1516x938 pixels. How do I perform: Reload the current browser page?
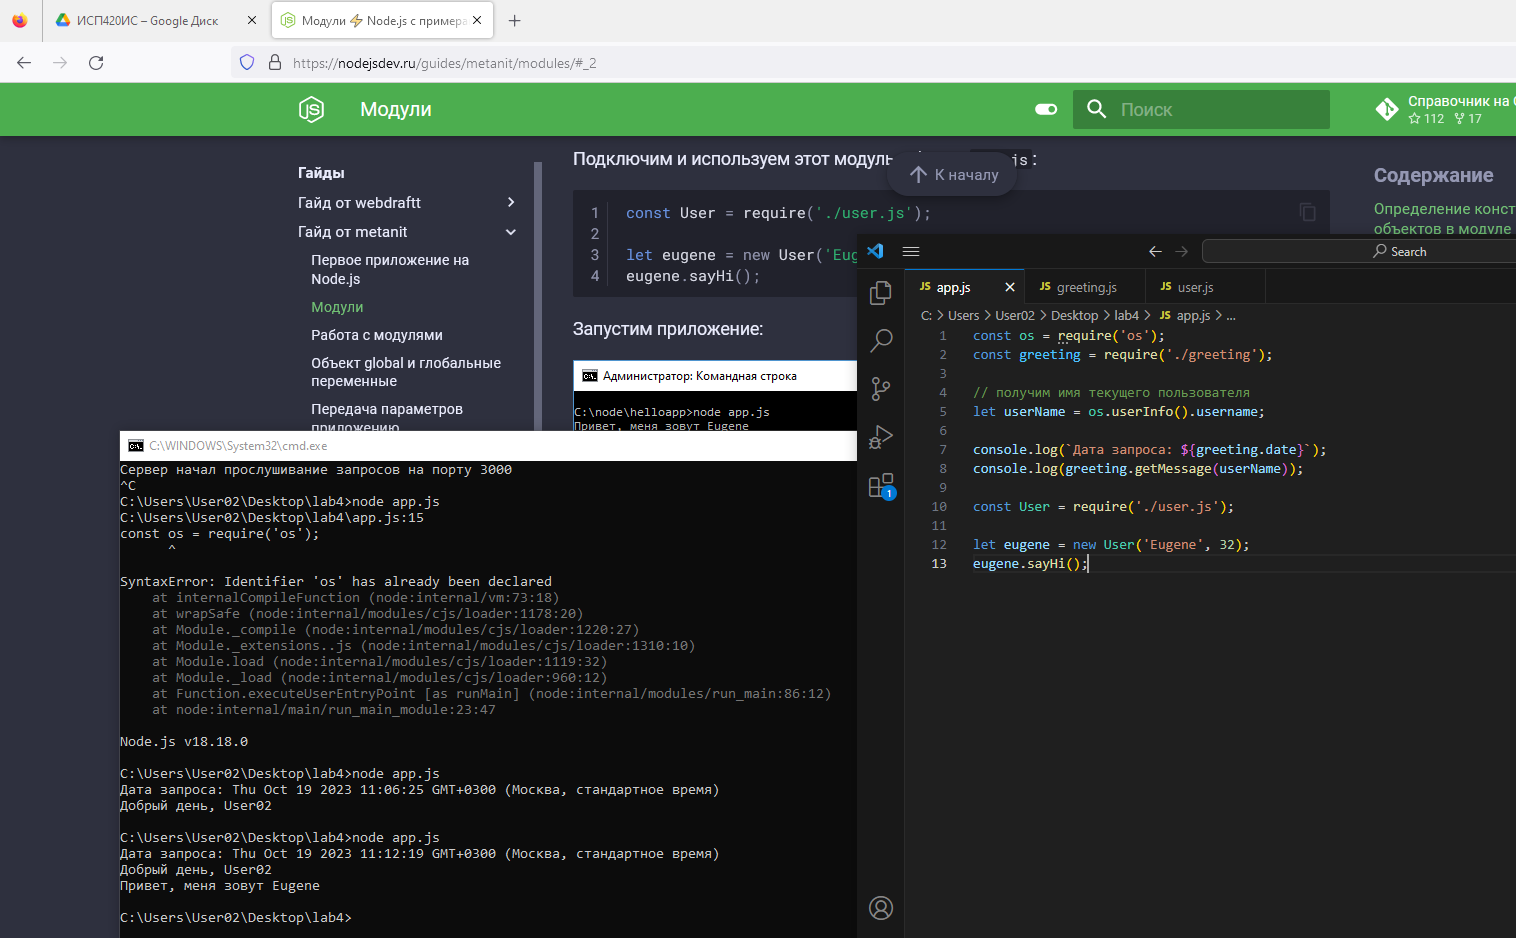pyautogui.click(x=96, y=63)
